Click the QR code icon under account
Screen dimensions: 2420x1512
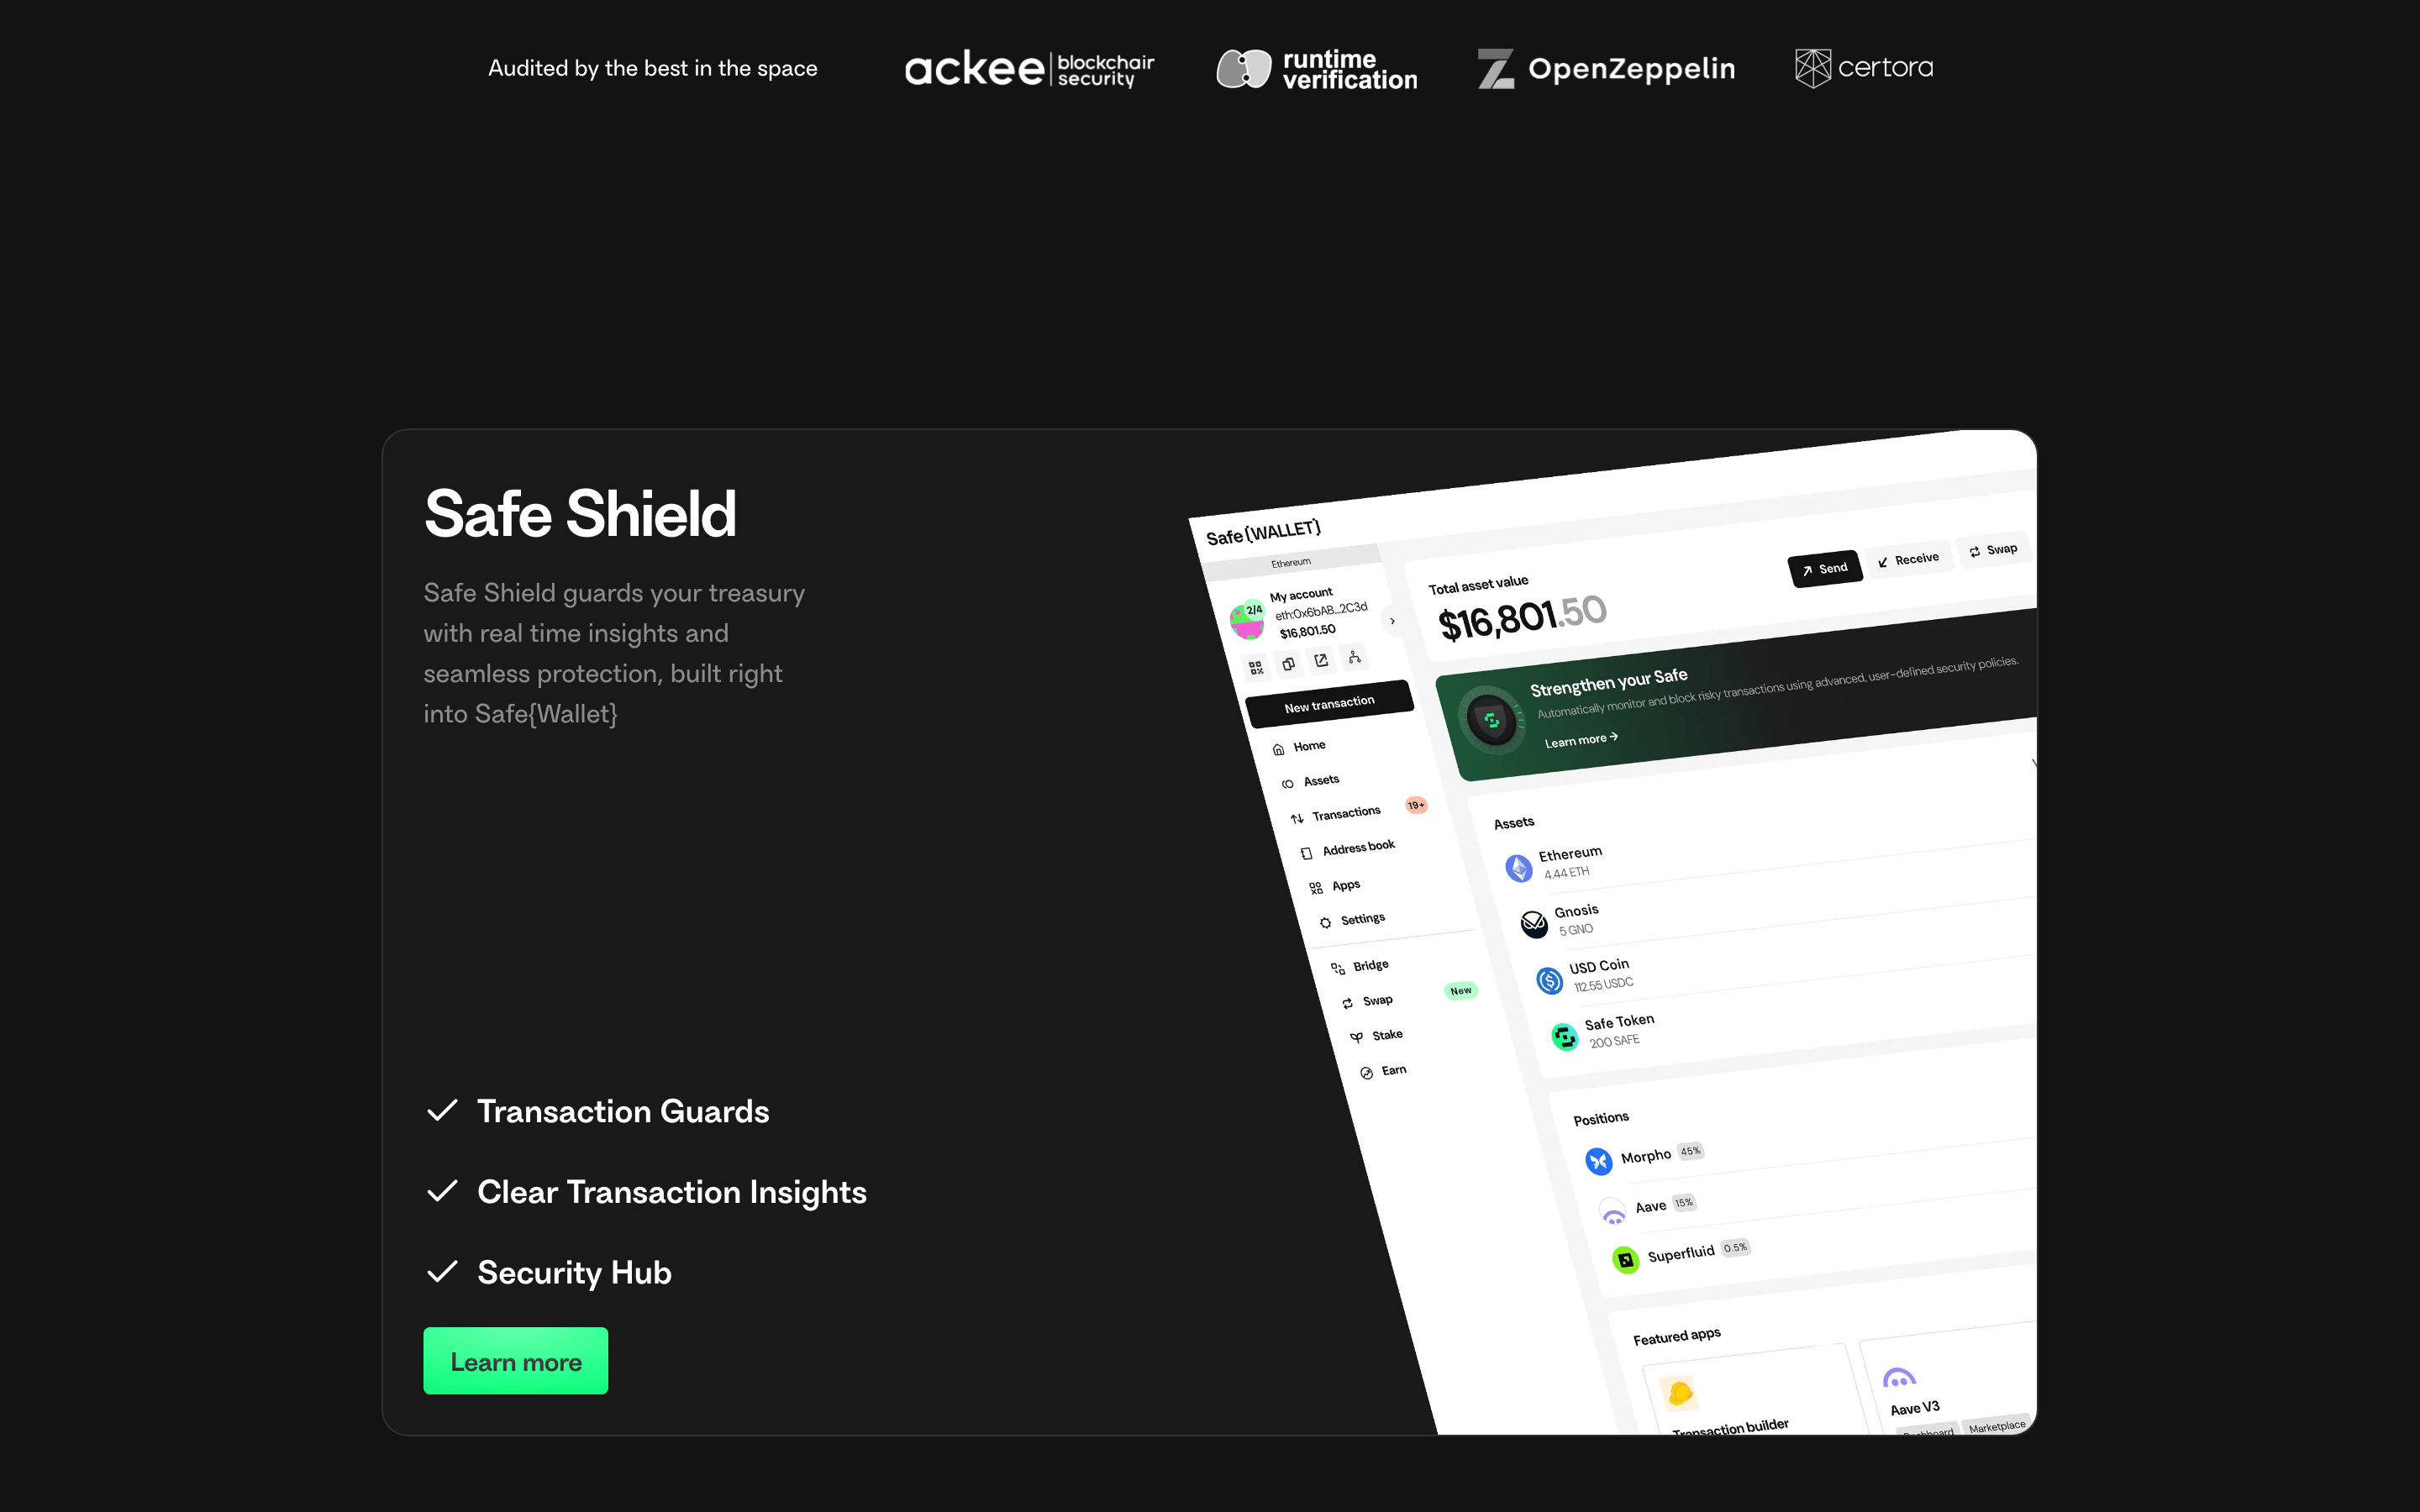(x=1255, y=667)
